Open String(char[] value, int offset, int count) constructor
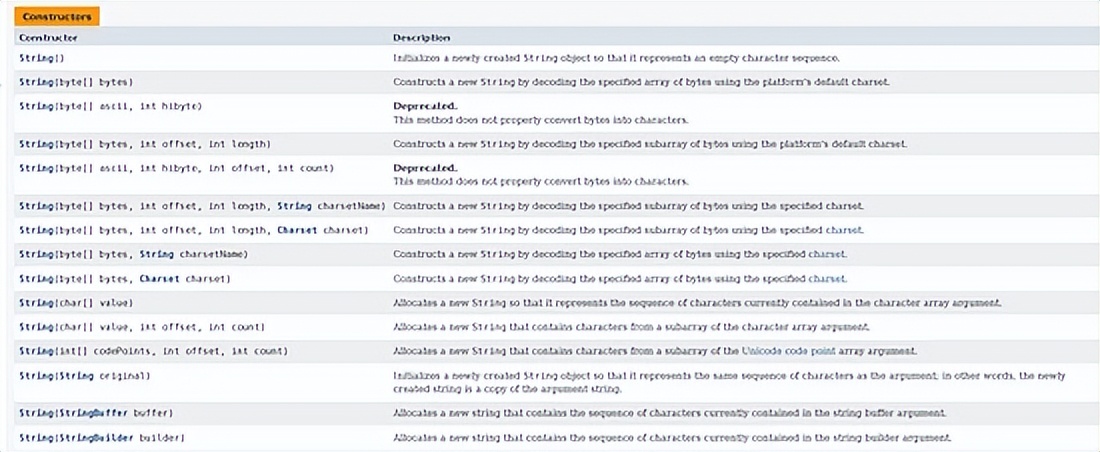The image size is (1100, 452). click(35, 327)
